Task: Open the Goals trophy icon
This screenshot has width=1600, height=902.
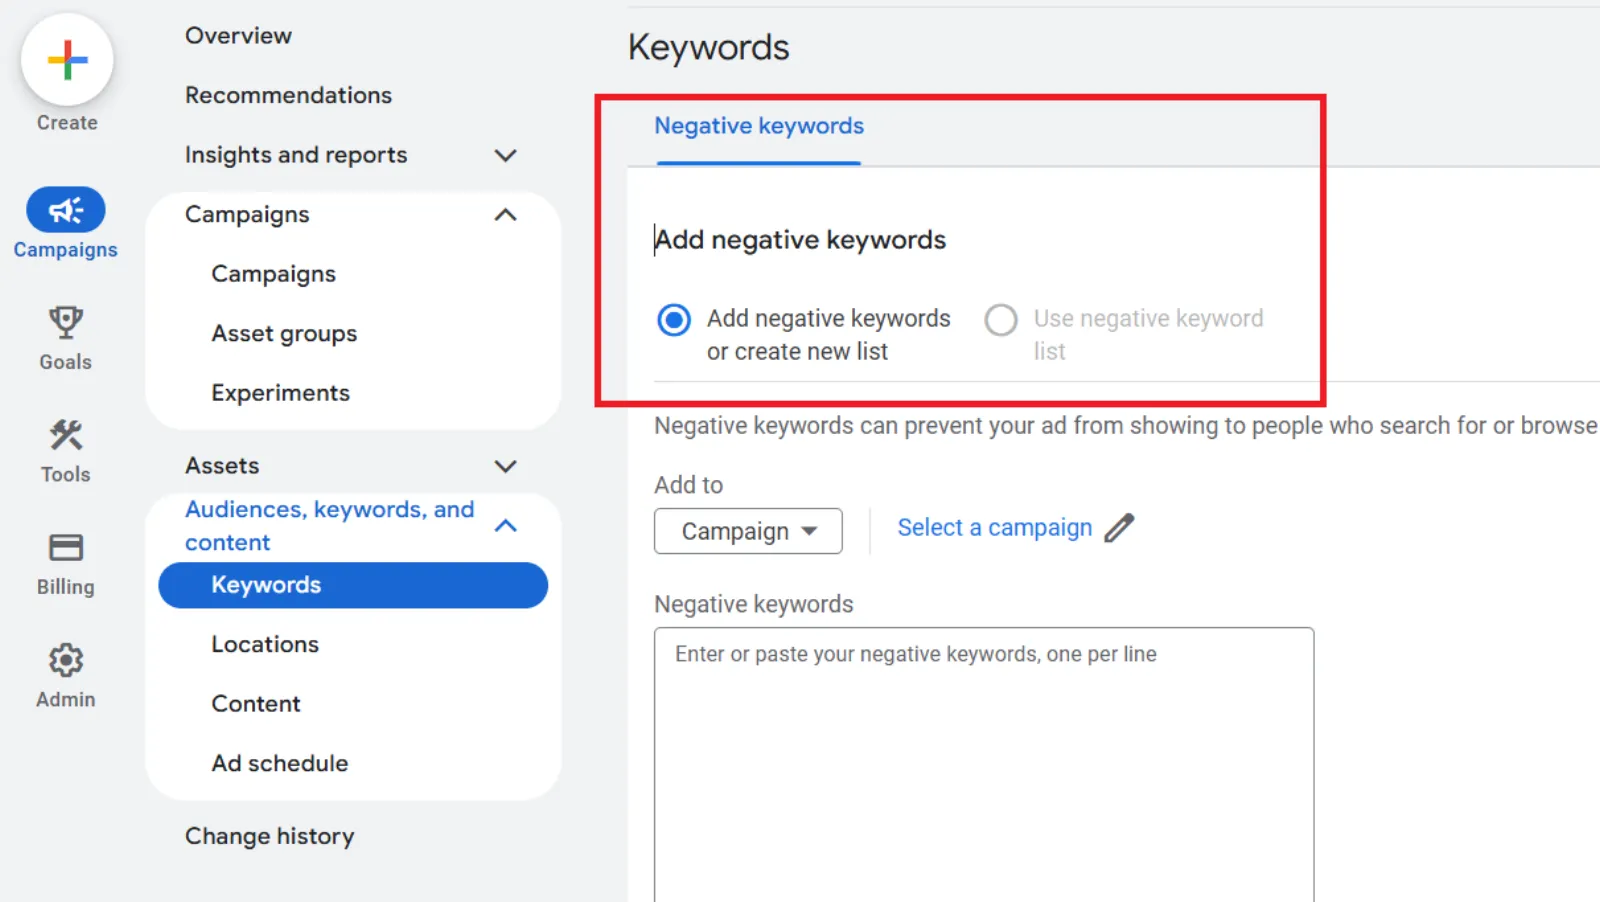Action: pyautogui.click(x=66, y=322)
